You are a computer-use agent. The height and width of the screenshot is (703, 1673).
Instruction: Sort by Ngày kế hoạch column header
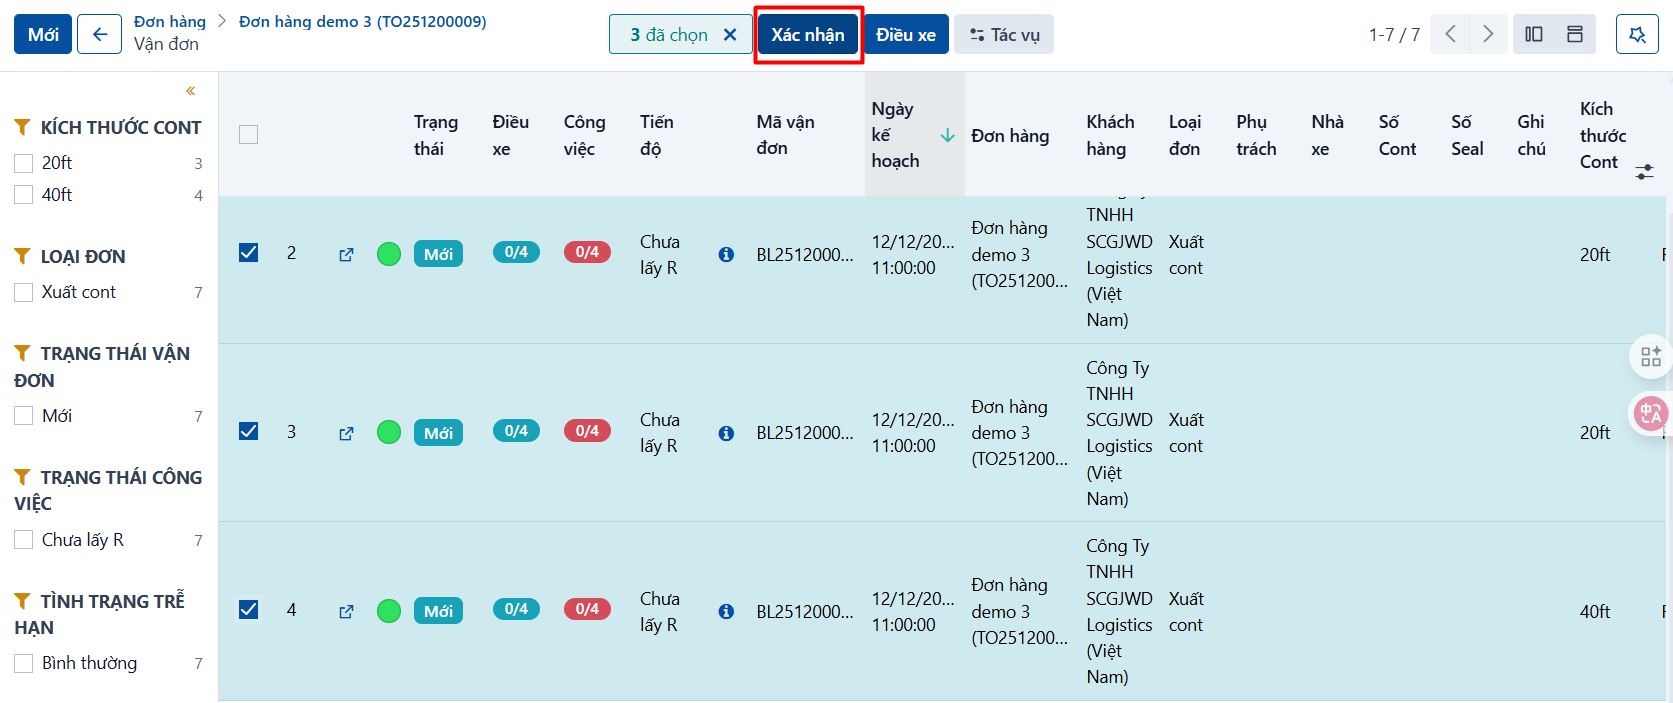point(914,134)
